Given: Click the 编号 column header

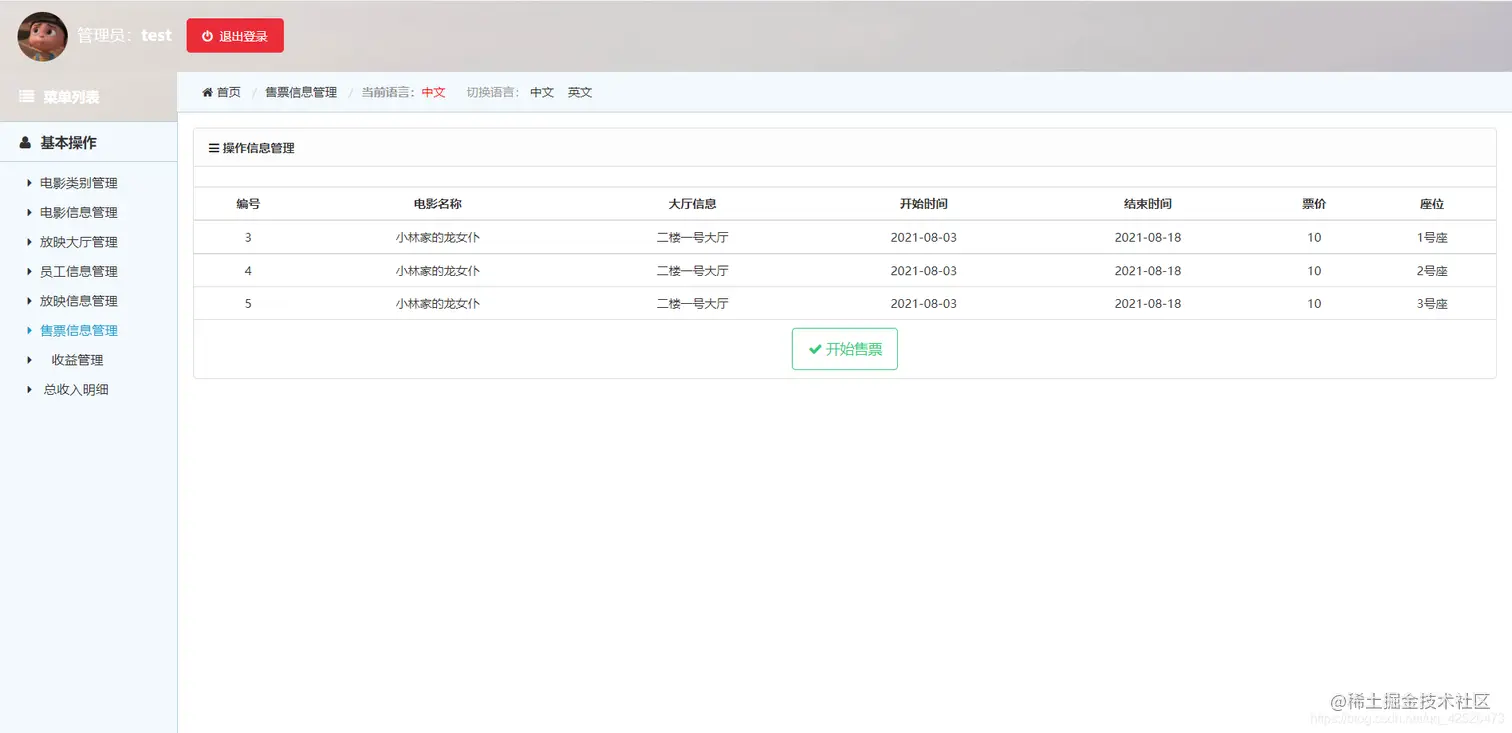Looking at the screenshot, I should [x=248, y=204].
